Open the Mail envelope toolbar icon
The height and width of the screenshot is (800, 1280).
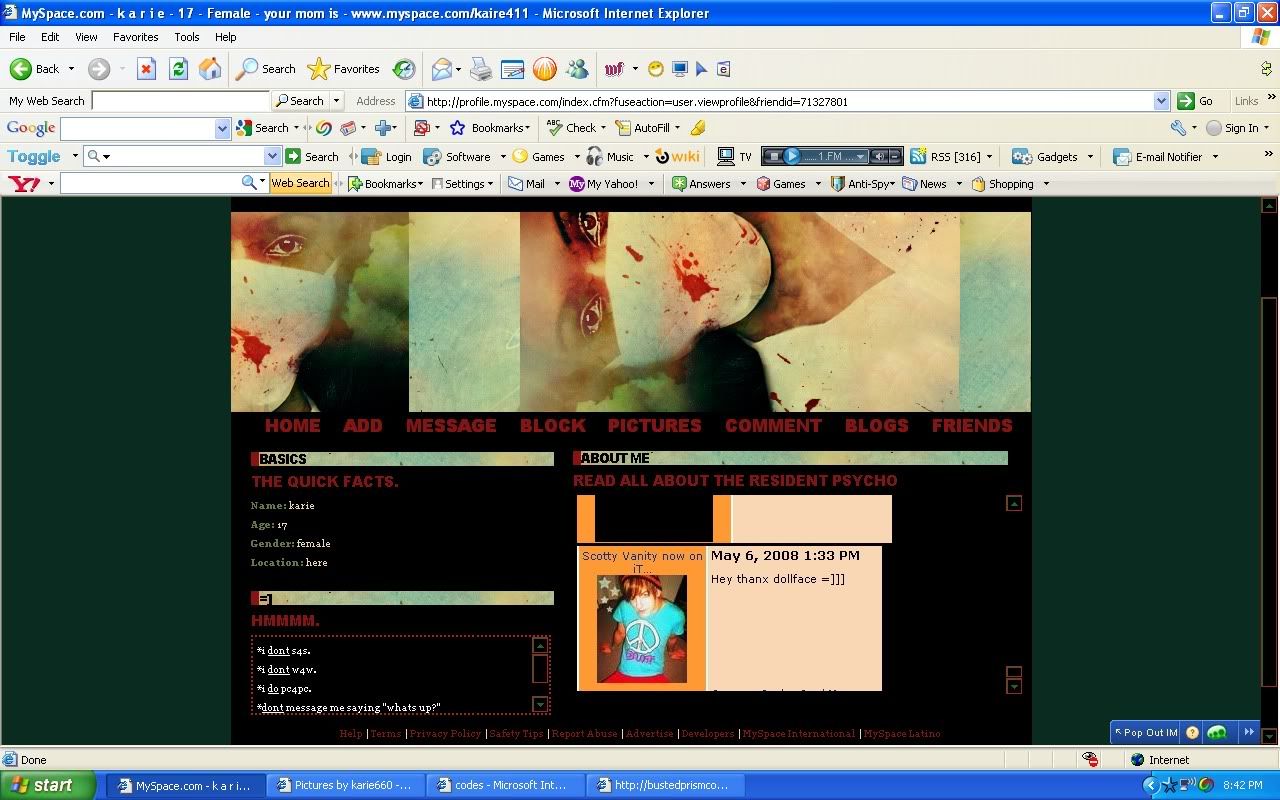[441, 69]
